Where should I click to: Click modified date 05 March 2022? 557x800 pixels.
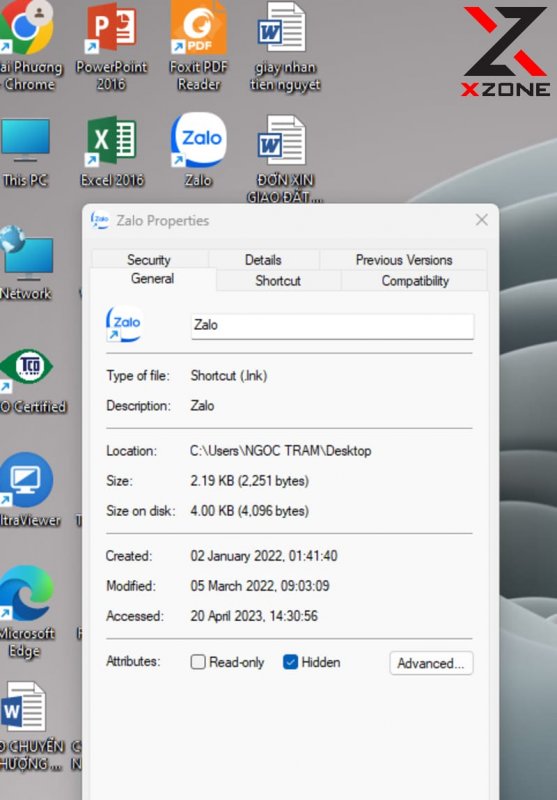(x=260, y=586)
